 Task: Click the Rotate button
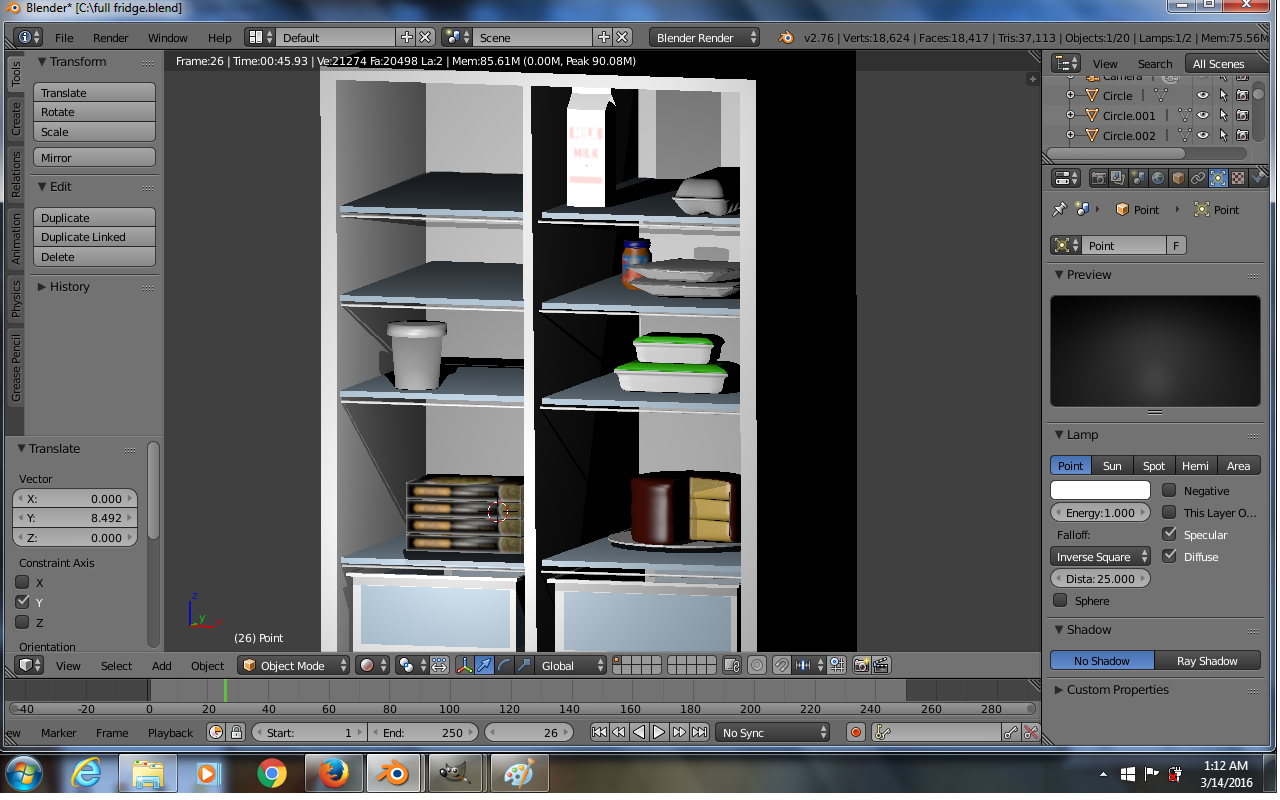click(x=95, y=112)
